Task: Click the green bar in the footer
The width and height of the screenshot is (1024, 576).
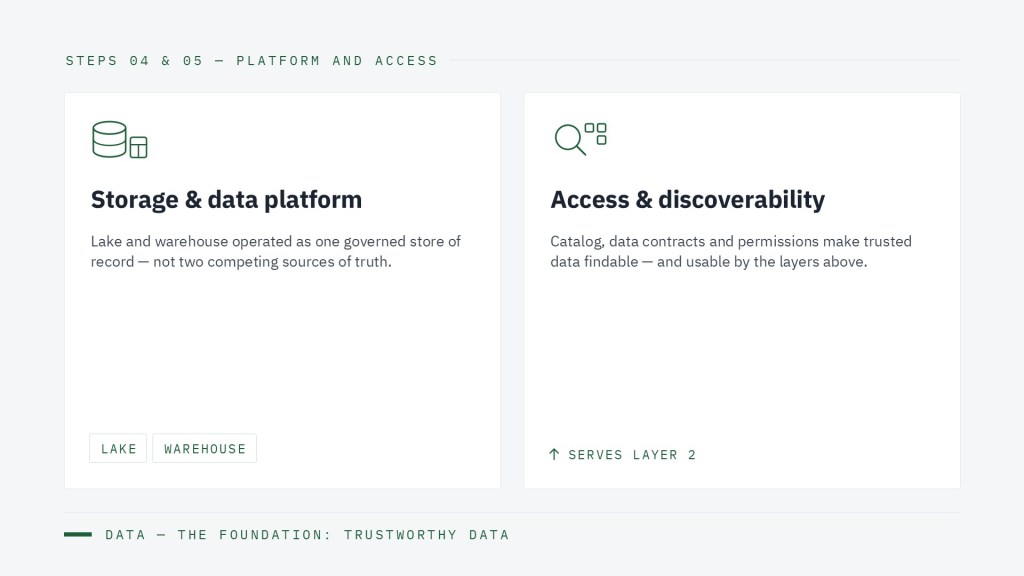Action: (x=78, y=535)
